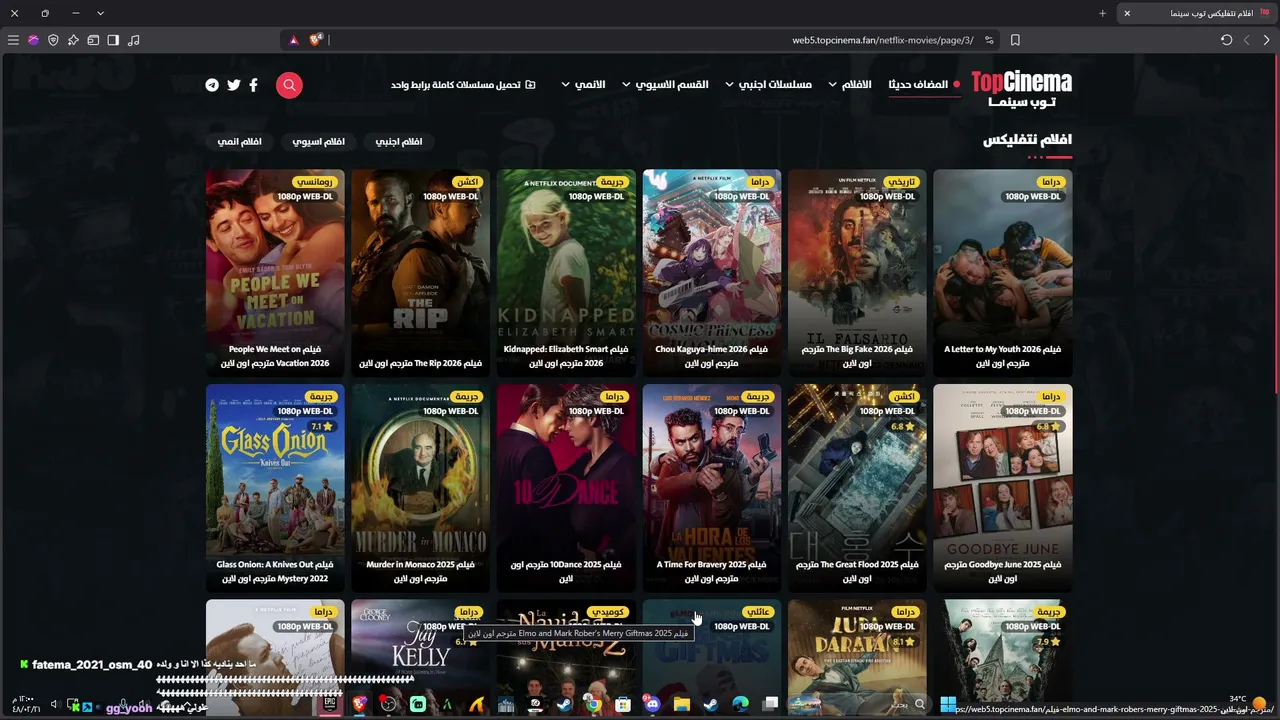This screenshot has height=720, width=1280.
Task: Bookmark this page using the bookmark icon
Action: [x=1015, y=40]
